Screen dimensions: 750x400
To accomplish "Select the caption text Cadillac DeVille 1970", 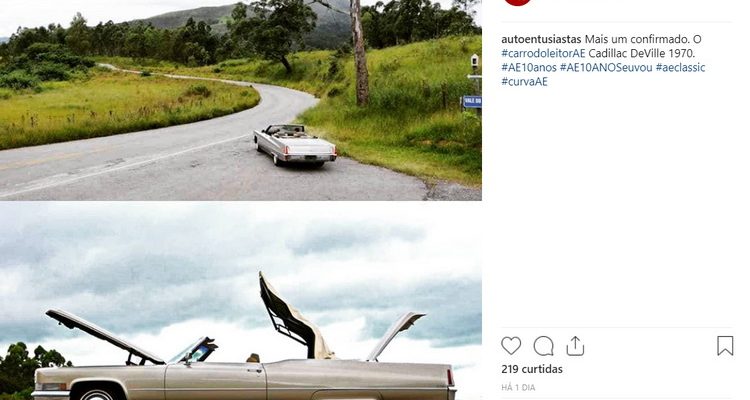I will click(641, 53).
